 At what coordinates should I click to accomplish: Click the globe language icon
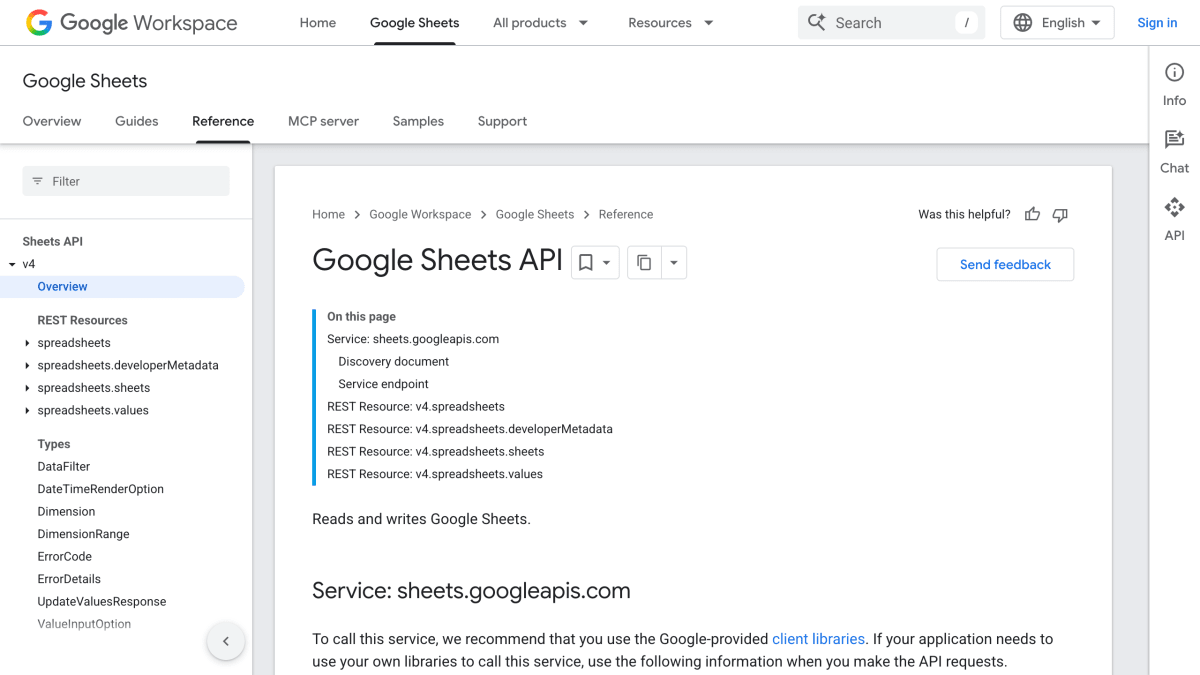1023,22
